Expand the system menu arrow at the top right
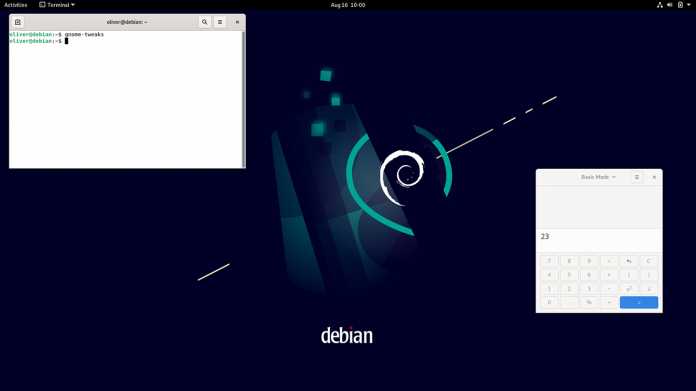The width and height of the screenshot is (696, 391). click(x=689, y=5)
